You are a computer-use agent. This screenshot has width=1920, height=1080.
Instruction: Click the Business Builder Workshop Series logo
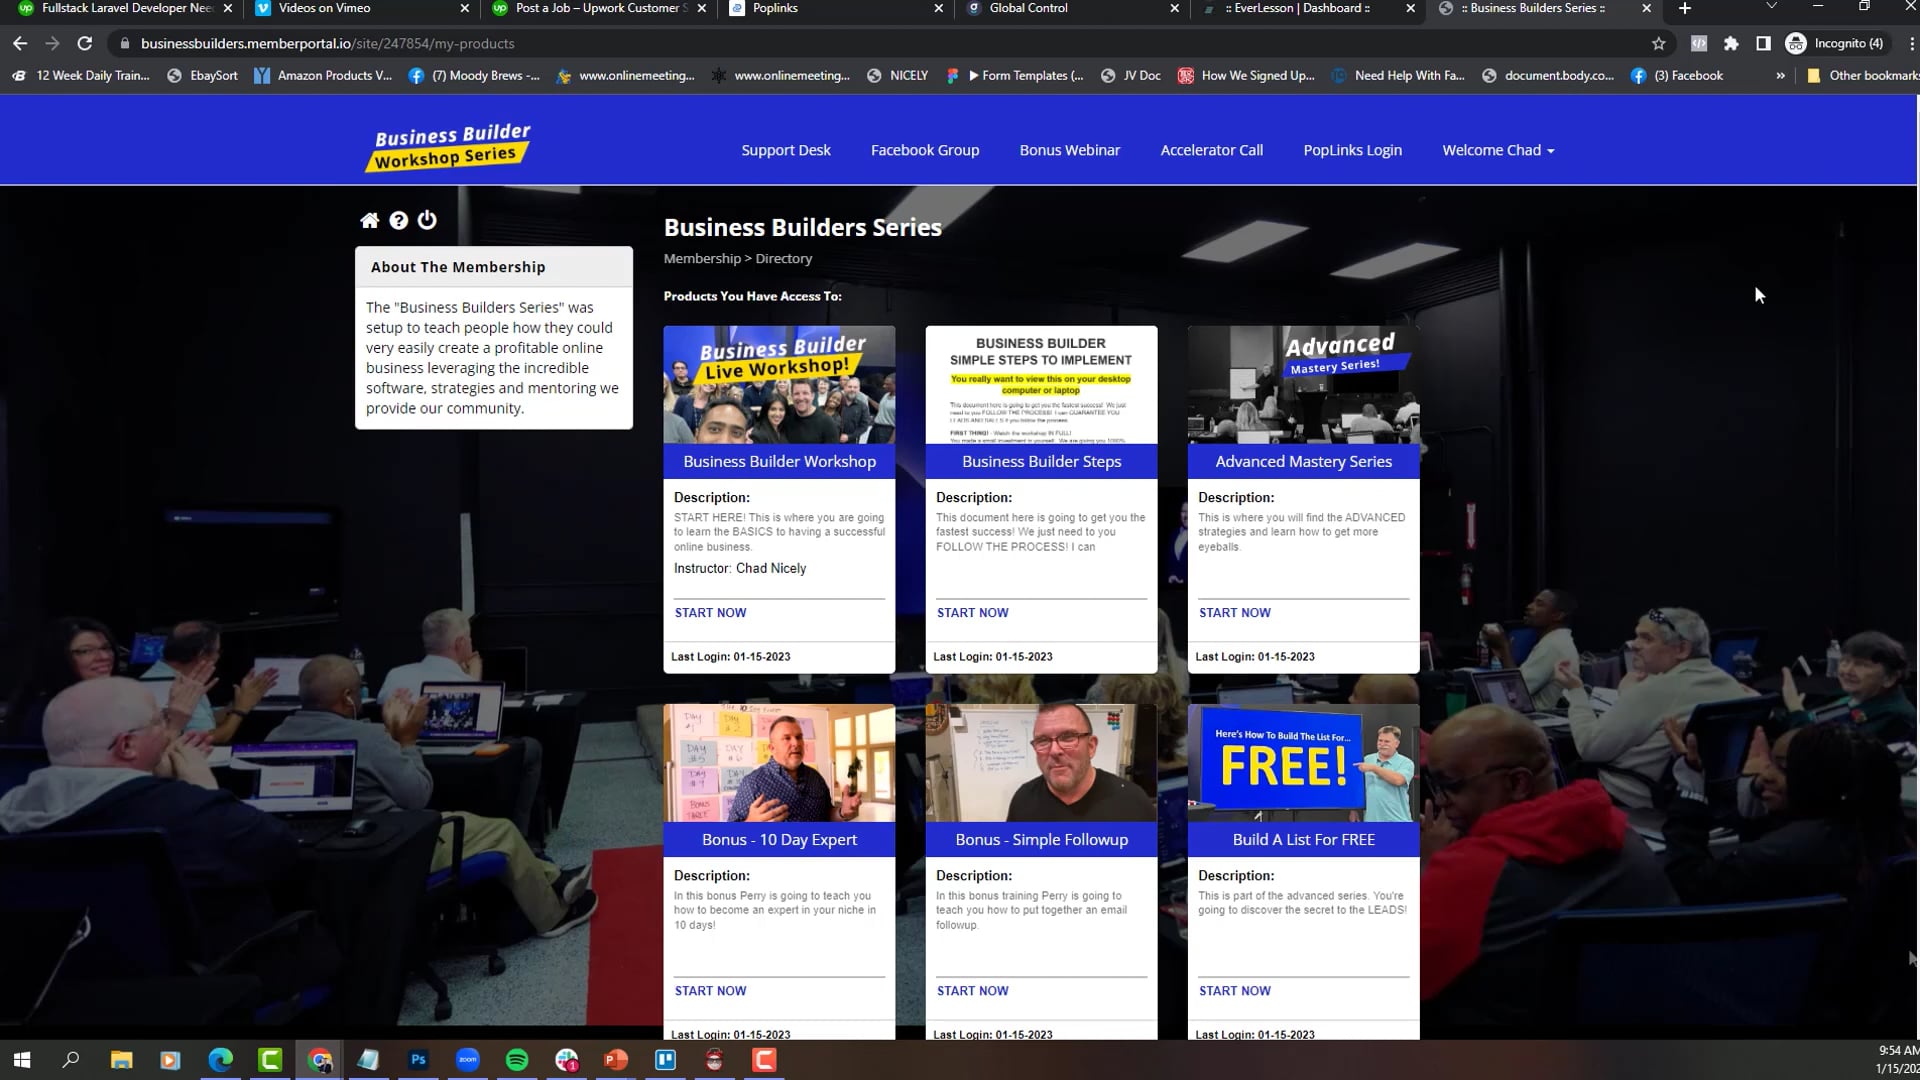tap(448, 147)
